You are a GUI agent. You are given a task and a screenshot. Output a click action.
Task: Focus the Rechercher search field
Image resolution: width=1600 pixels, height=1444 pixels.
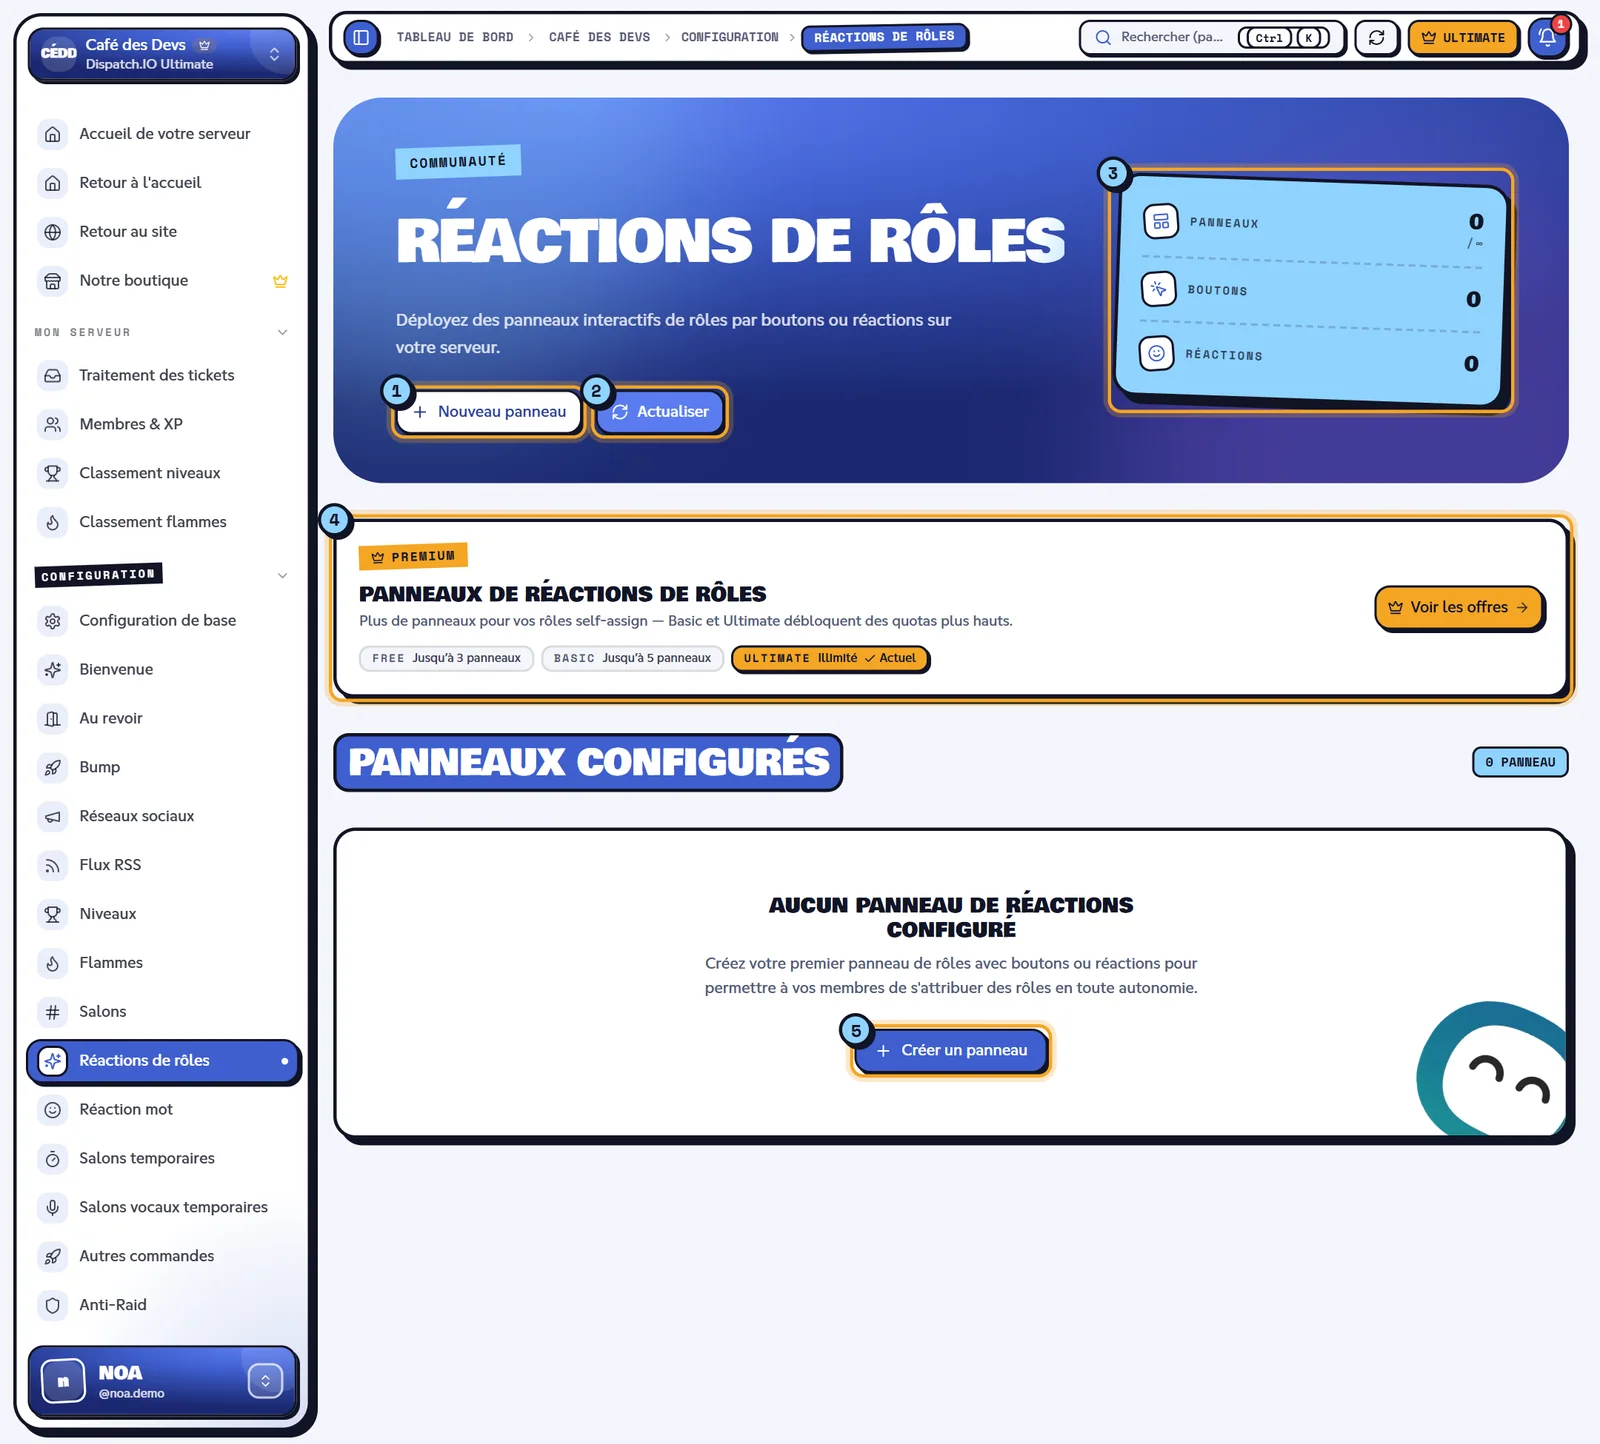click(x=1212, y=38)
